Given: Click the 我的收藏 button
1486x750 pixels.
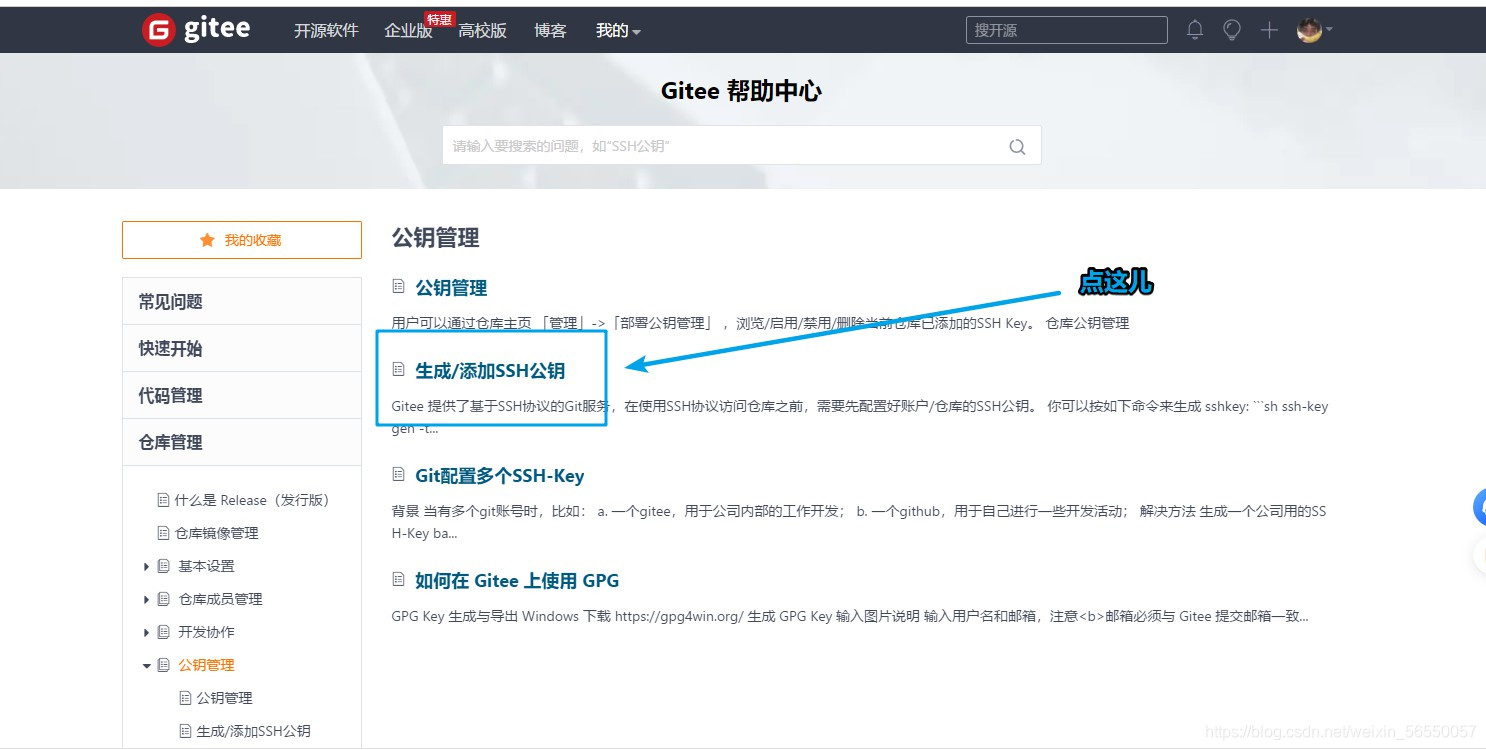Looking at the screenshot, I should click(x=242, y=240).
